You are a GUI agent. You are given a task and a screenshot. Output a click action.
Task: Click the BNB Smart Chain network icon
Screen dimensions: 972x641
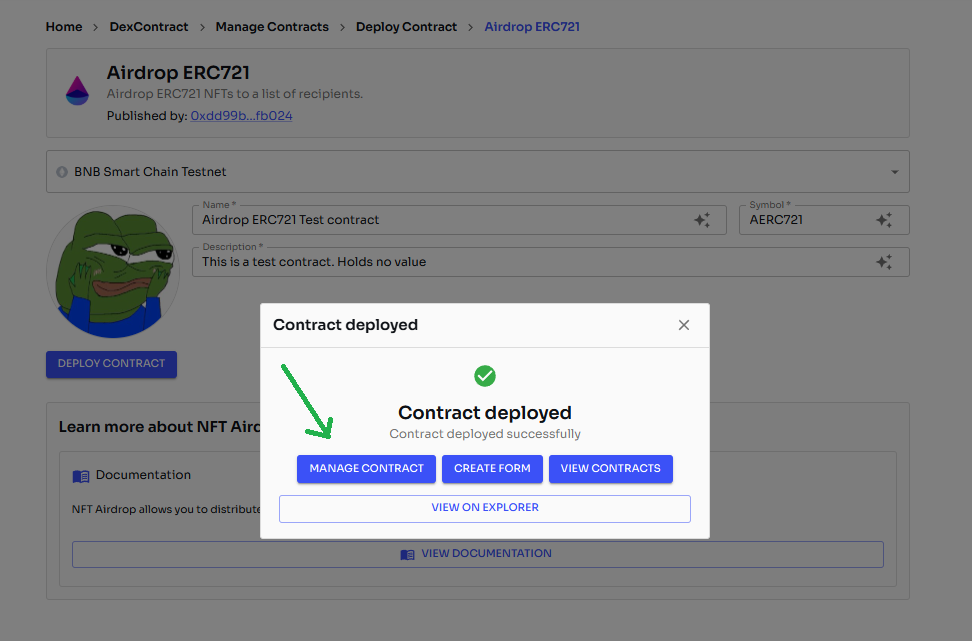[x=62, y=172]
